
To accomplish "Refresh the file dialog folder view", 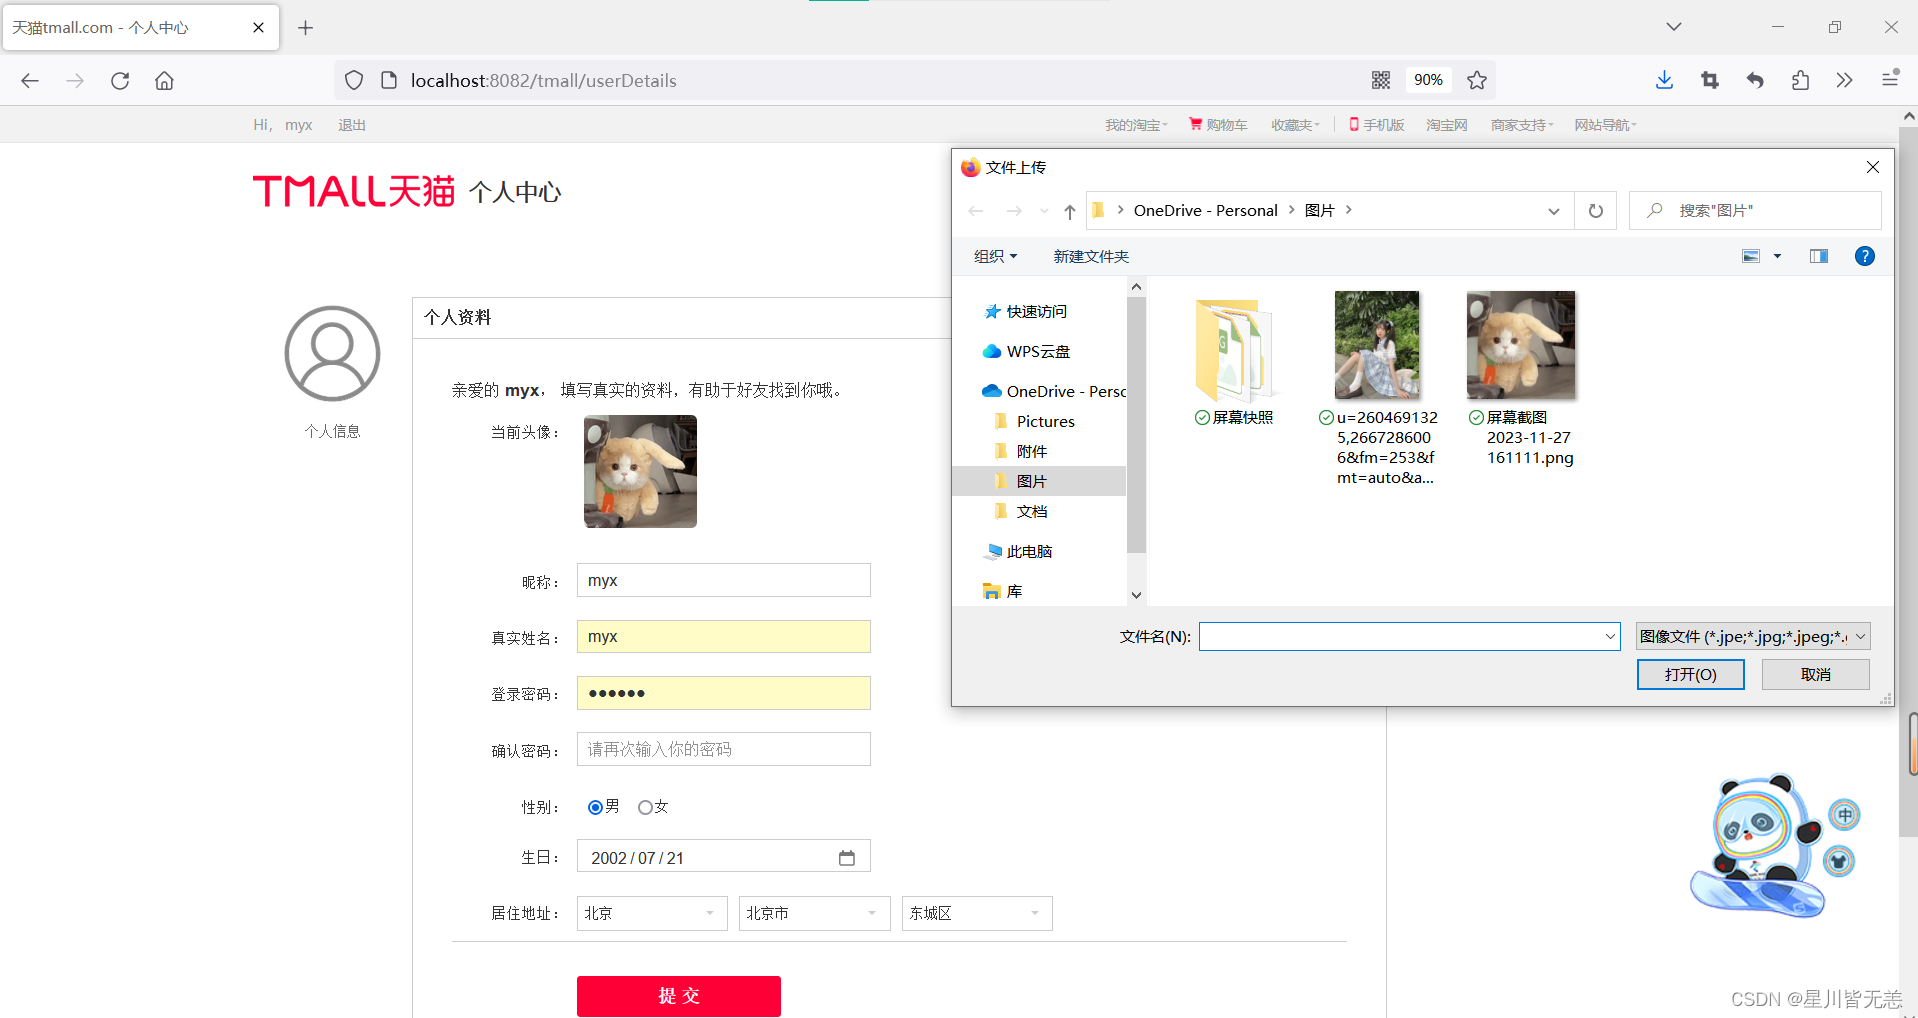I will tap(1596, 211).
